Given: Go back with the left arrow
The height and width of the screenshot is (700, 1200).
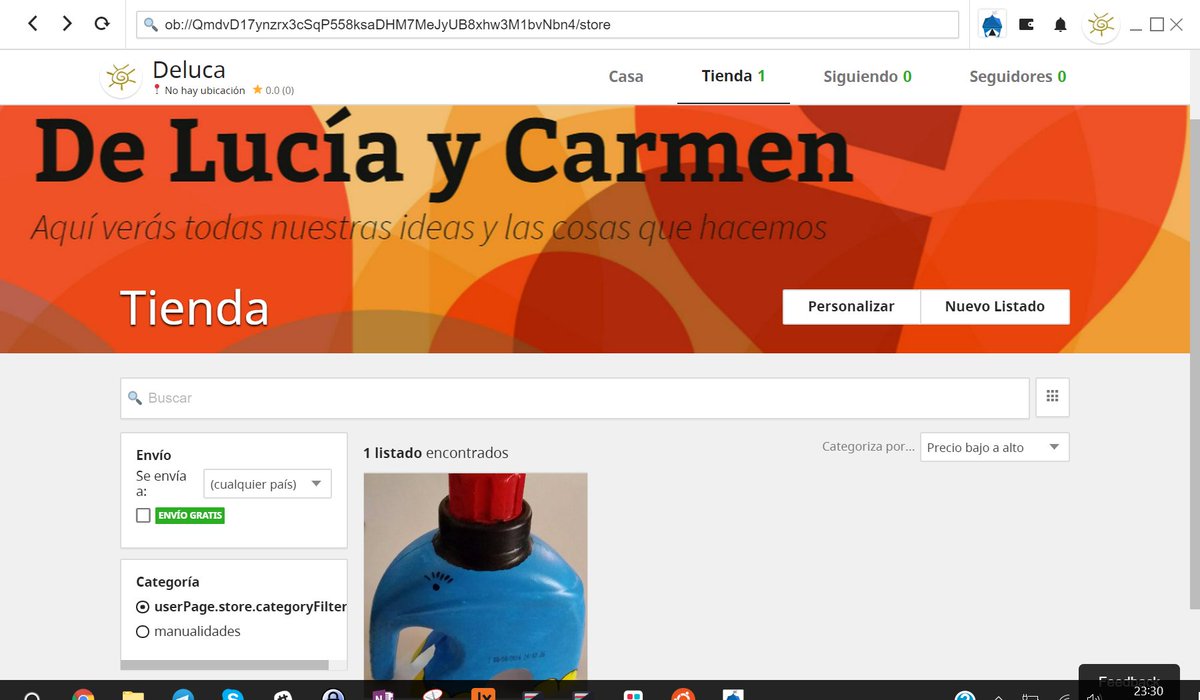Looking at the screenshot, I should click(x=33, y=24).
